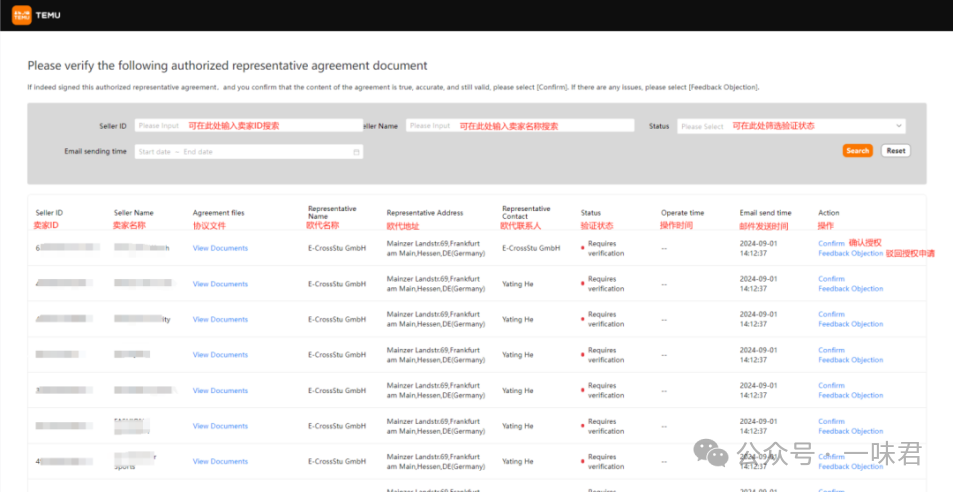Click the Action column header
Image resolution: width=953 pixels, height=492 pixels.
[x=828, y=213]
